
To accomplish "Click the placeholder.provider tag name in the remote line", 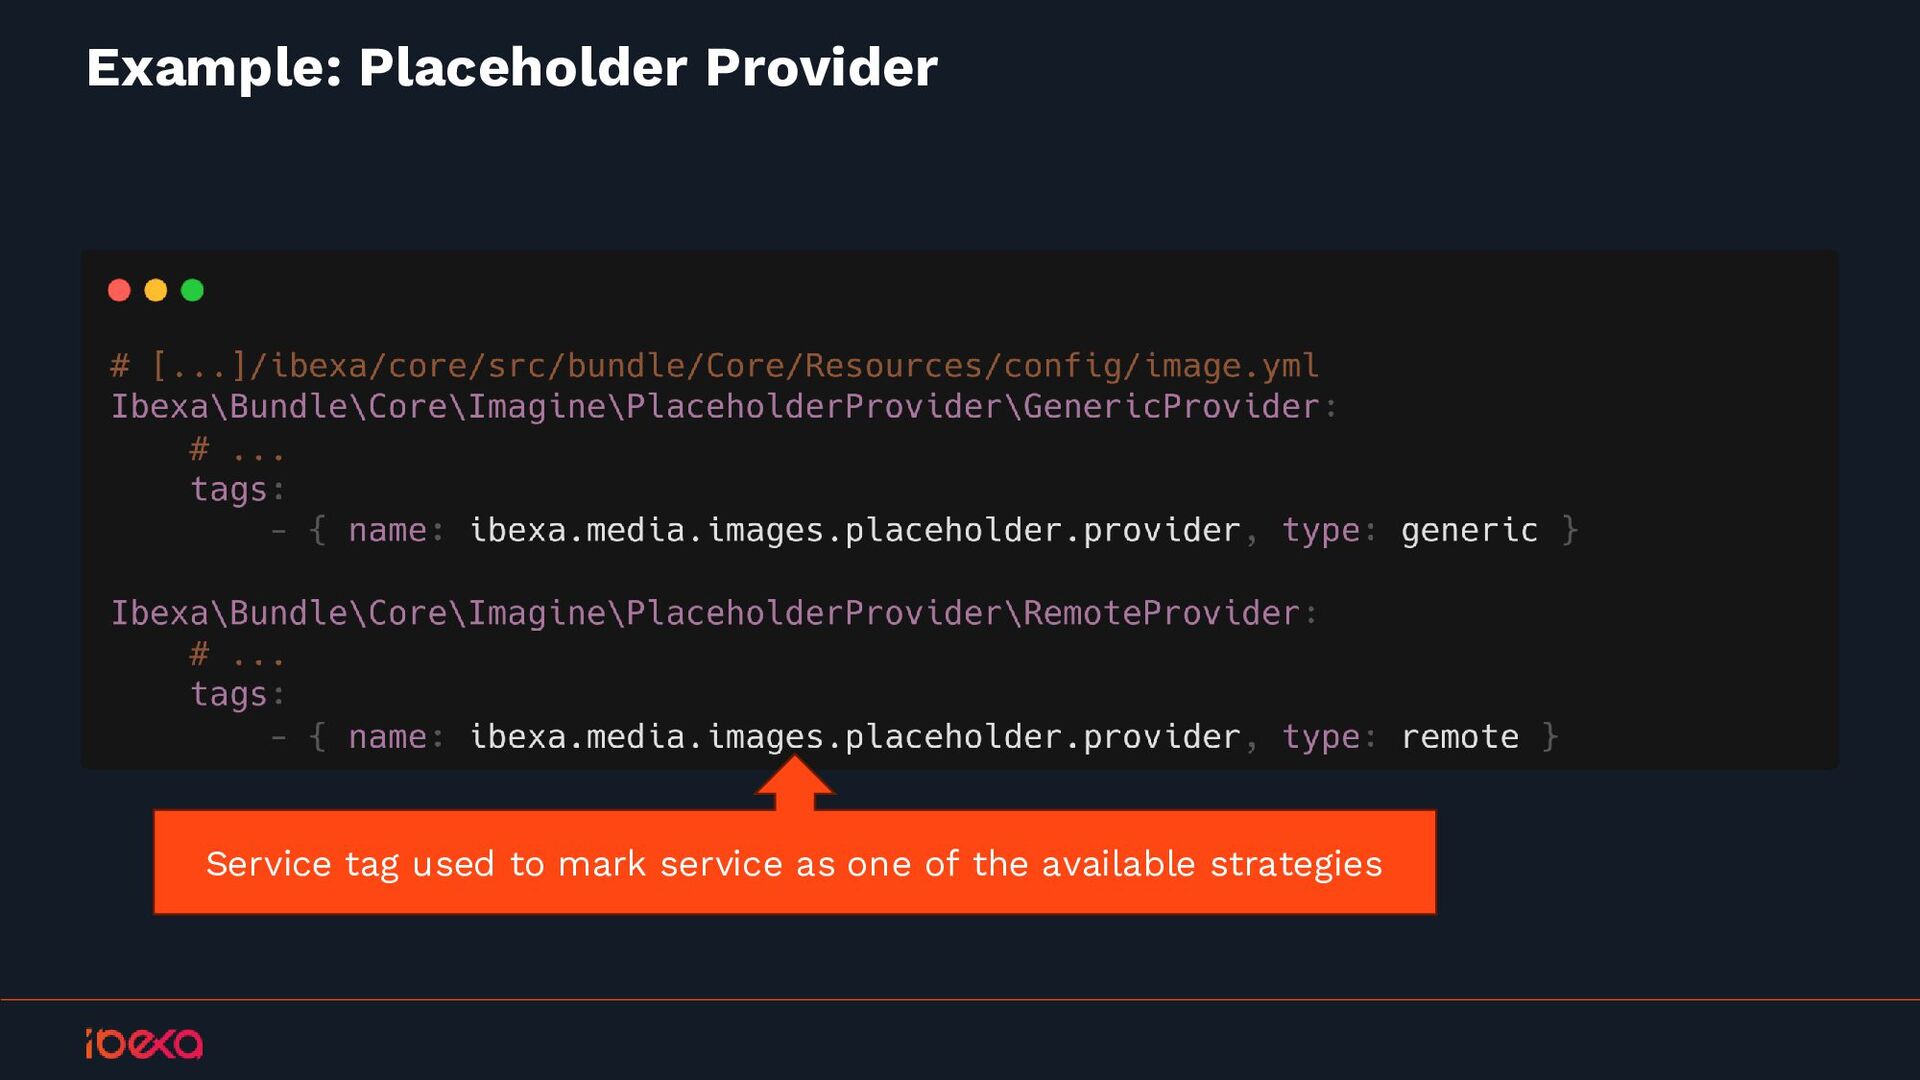I will 855,737.
